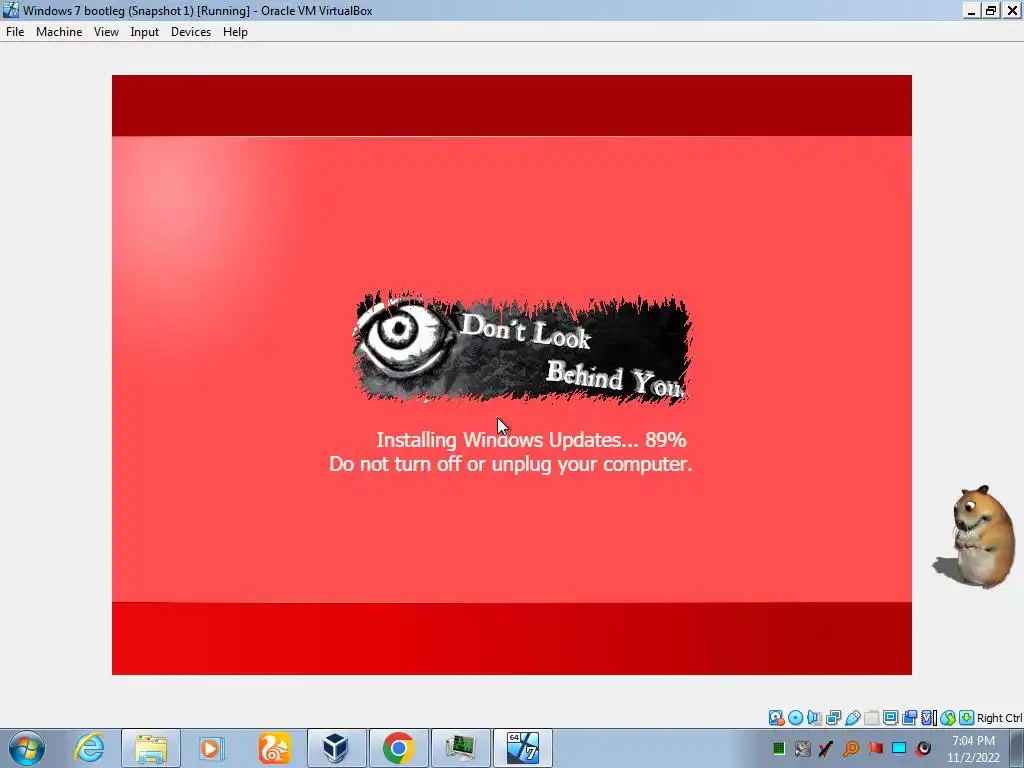Launch Internet Explorer from the taskbar
1024x768 pixels.
click(x=89, y=749)
